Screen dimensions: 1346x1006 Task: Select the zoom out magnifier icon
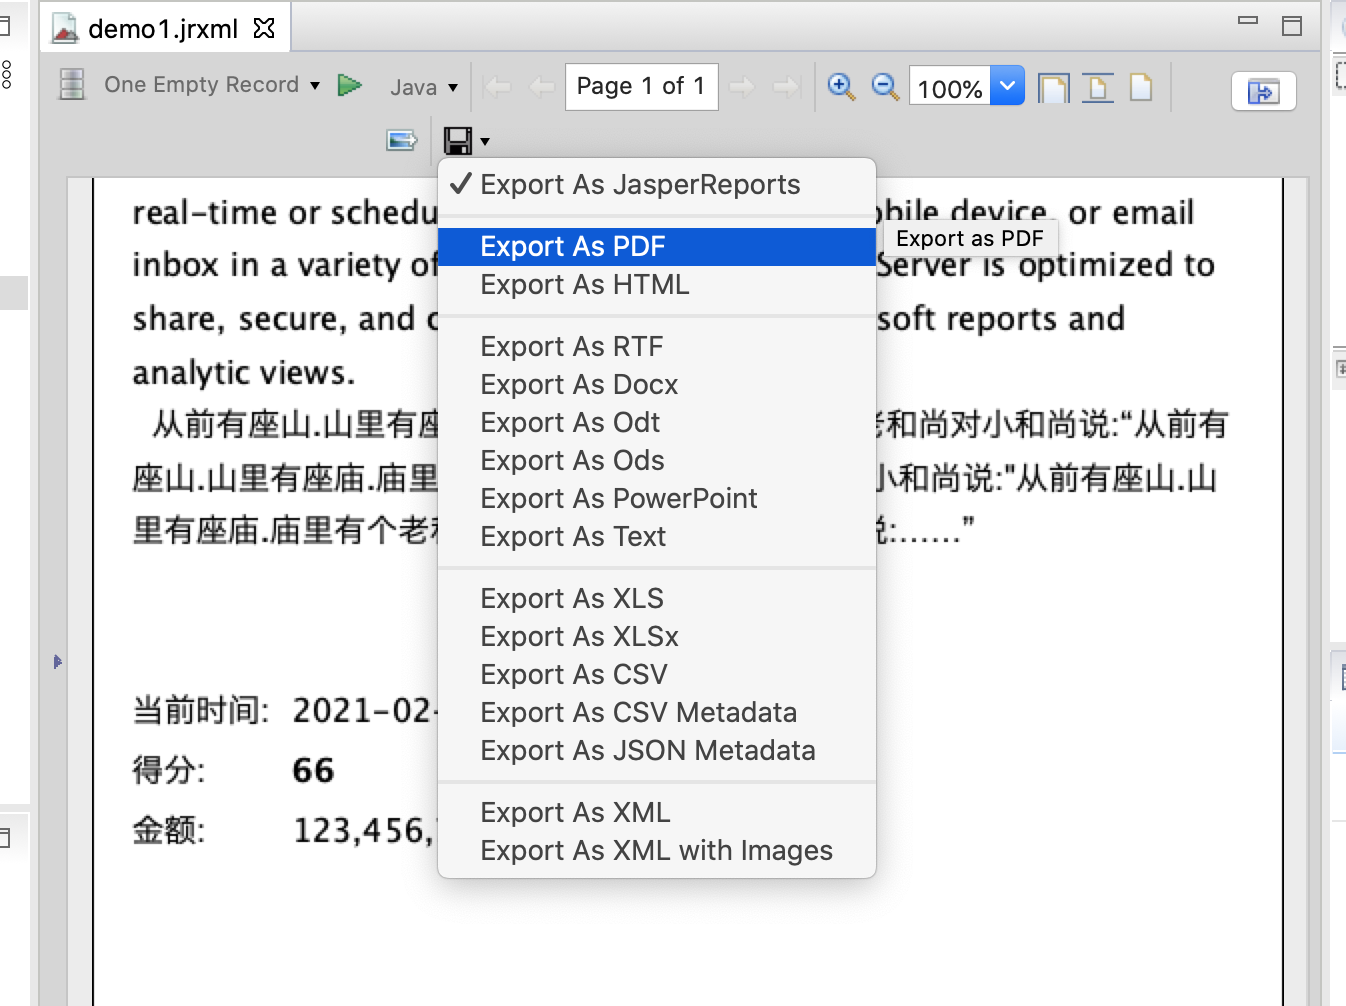click(x=884, y=88)
